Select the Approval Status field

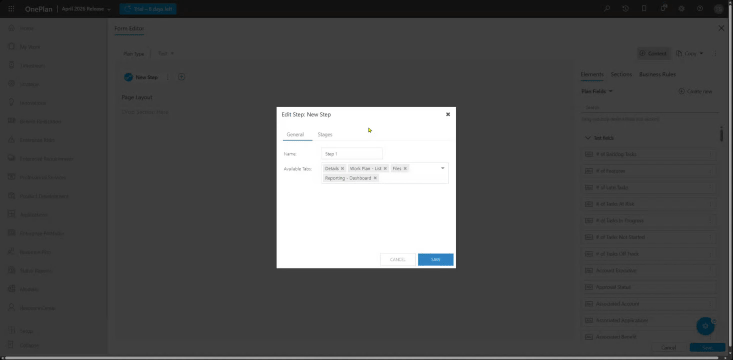(649, 287)
